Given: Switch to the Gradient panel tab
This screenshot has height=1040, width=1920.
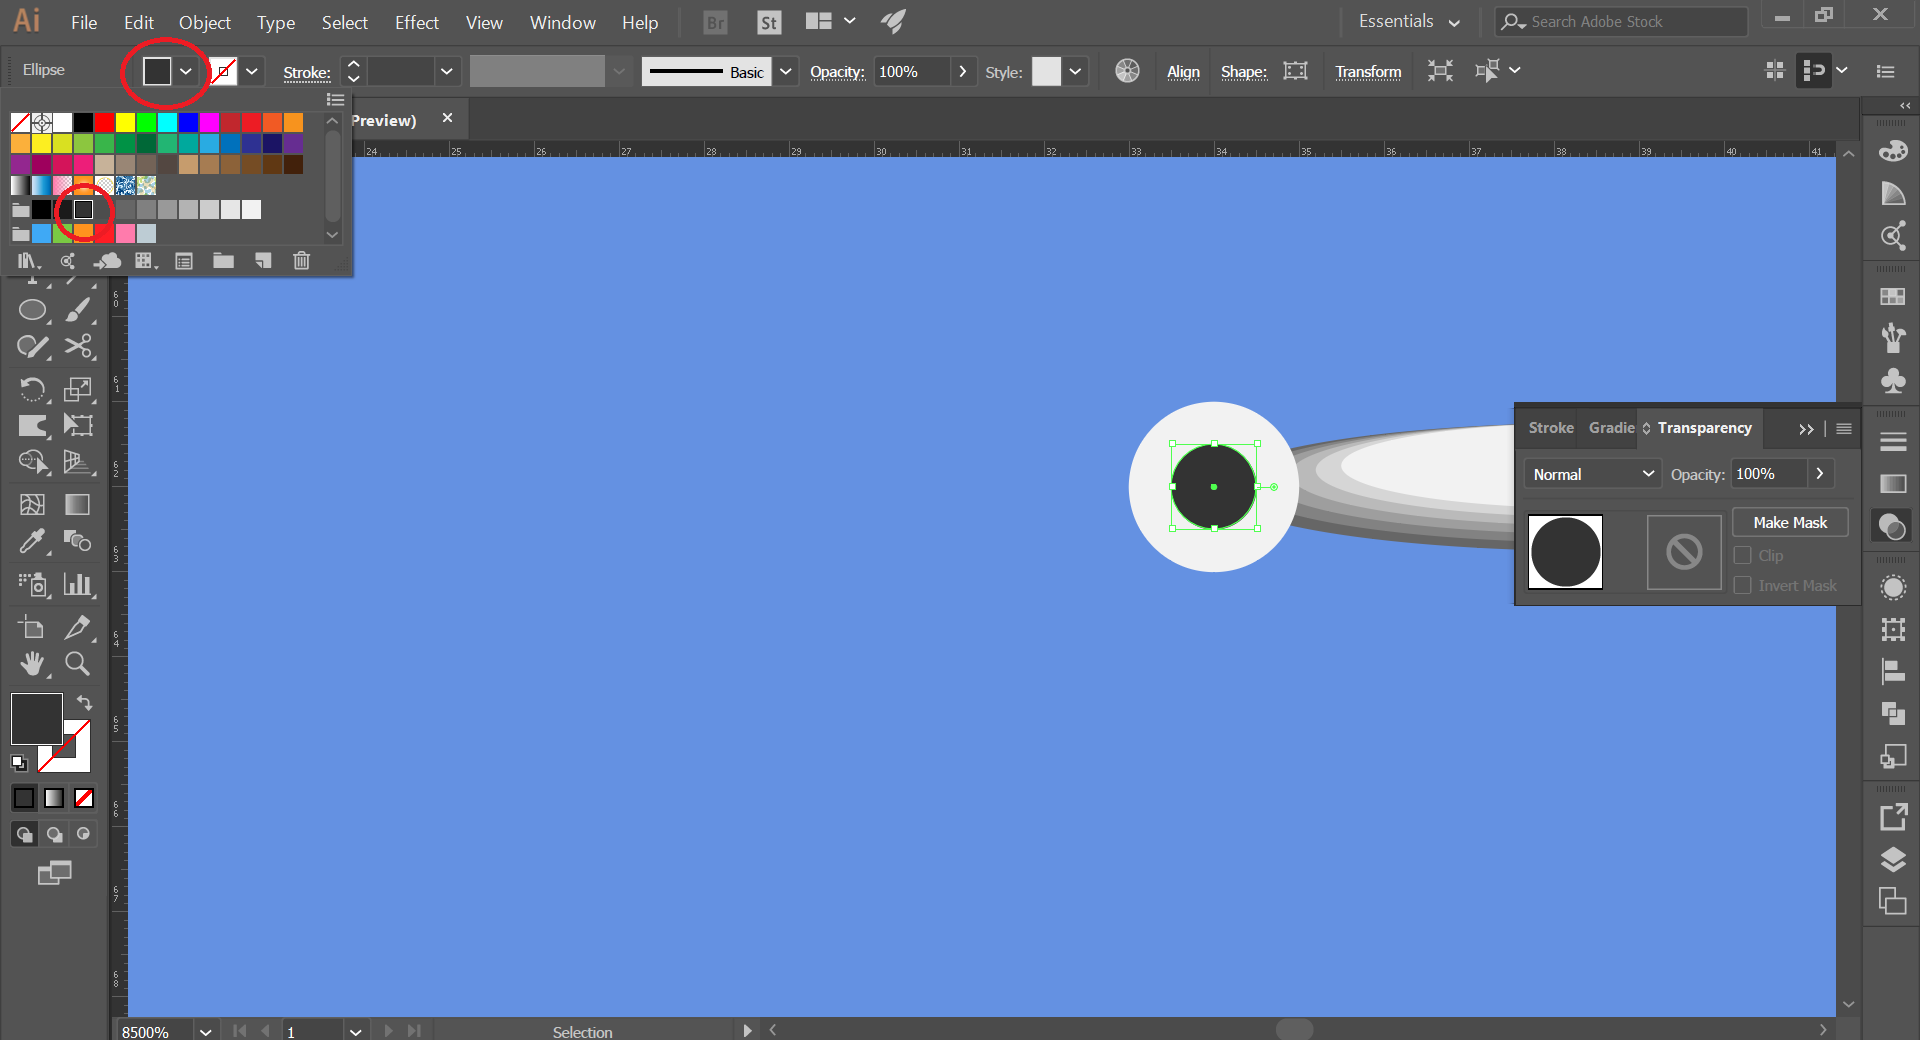Looking at the screenshot, I should tap(1611, 428).
